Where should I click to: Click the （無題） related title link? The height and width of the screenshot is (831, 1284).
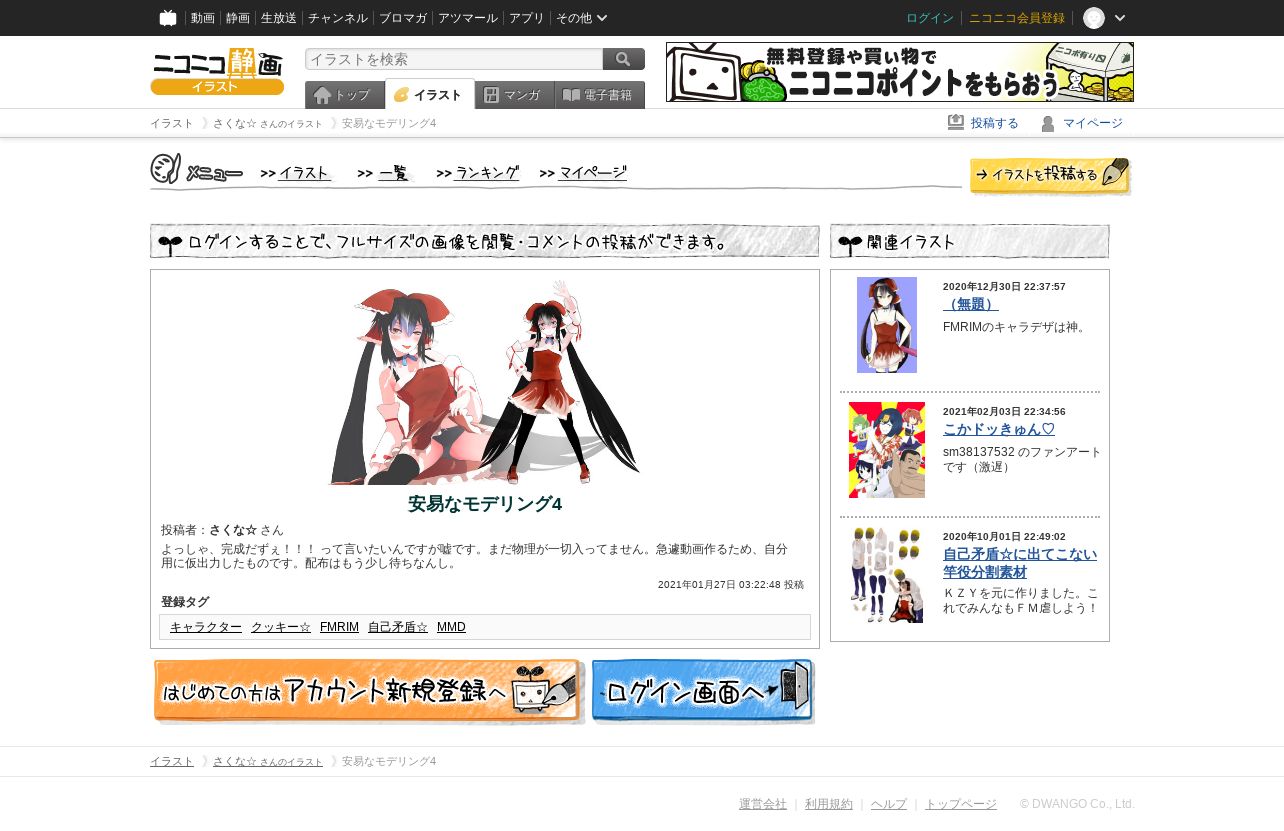tap(971, 304)
